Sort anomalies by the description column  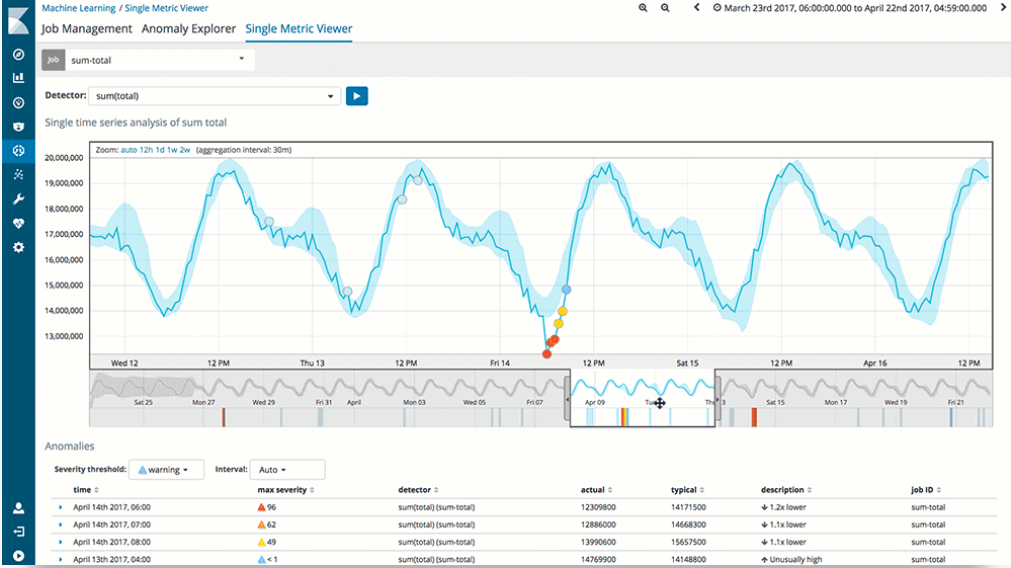tap(786, 490)
